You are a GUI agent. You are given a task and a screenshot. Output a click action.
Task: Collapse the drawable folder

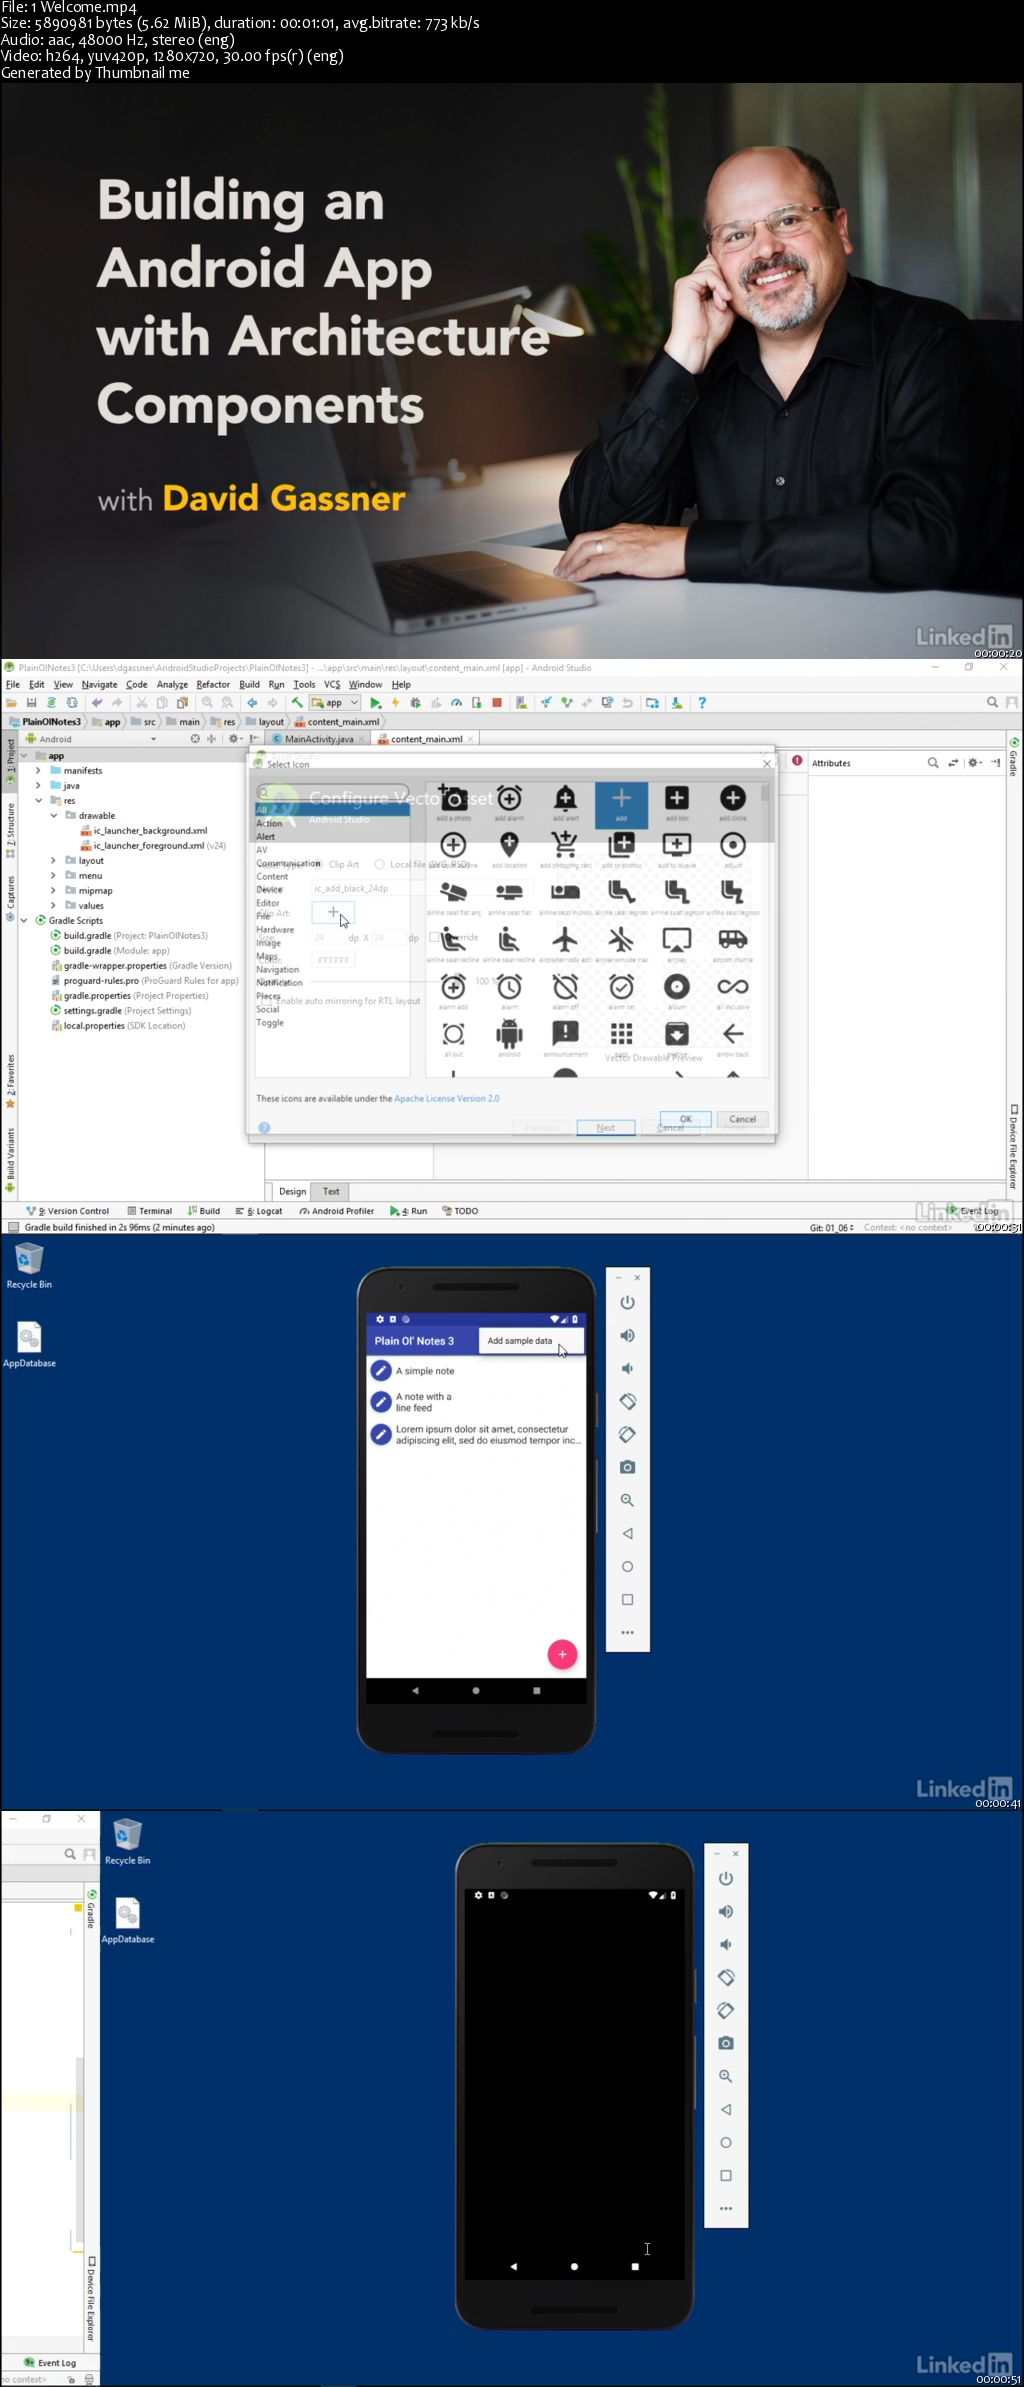[x=54, y=815]
